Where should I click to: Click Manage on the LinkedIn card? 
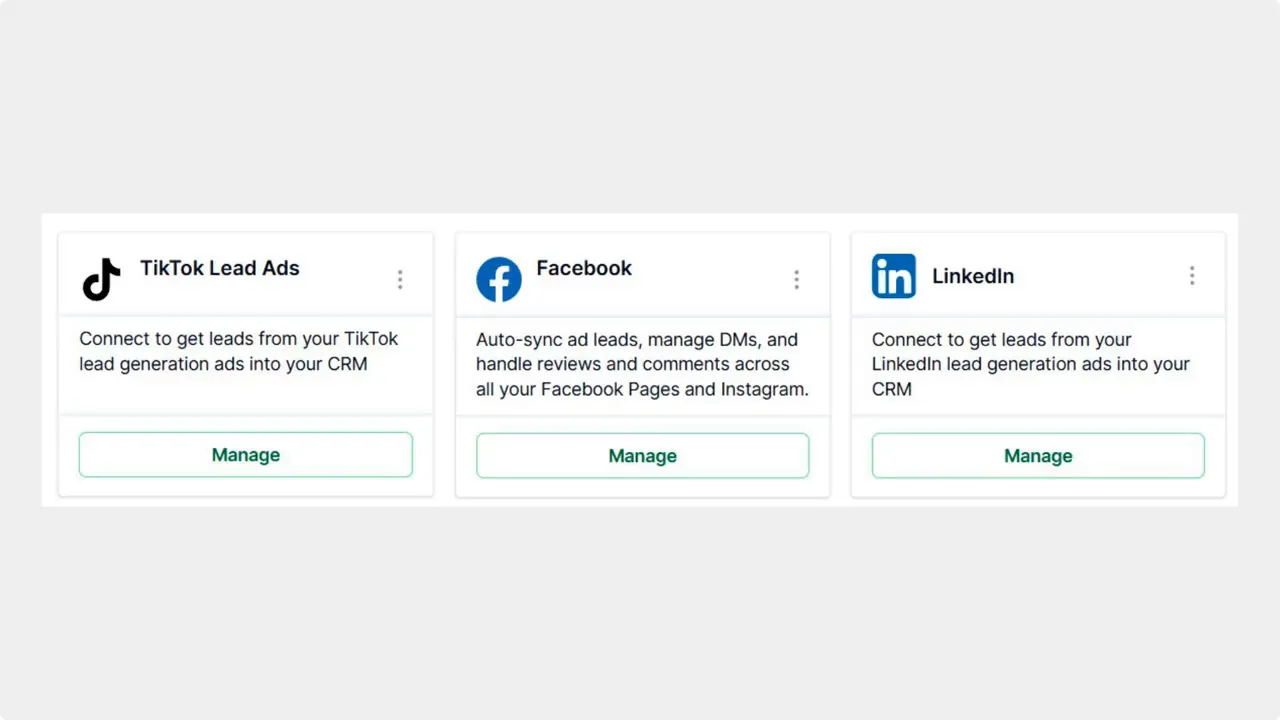pyautogui.click(x=1038, y=455)
